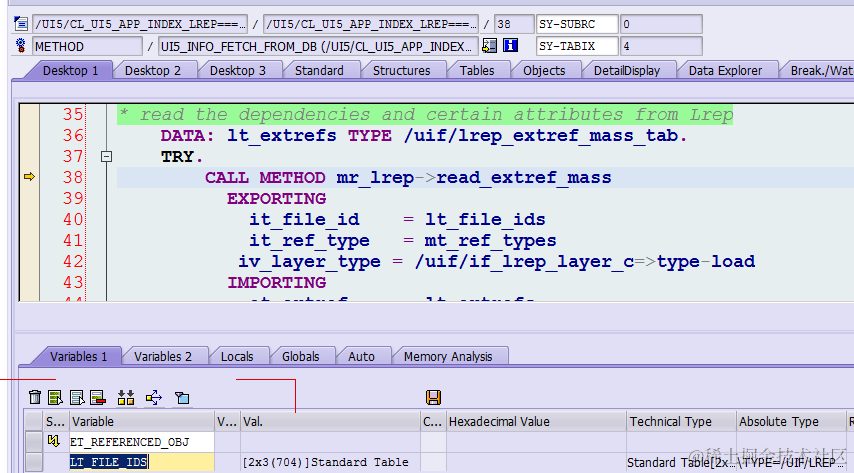Viewport: 854px width, 473px height.
Task: Click the LT_FILE_IDS variable cell
Action: (142, 462)
